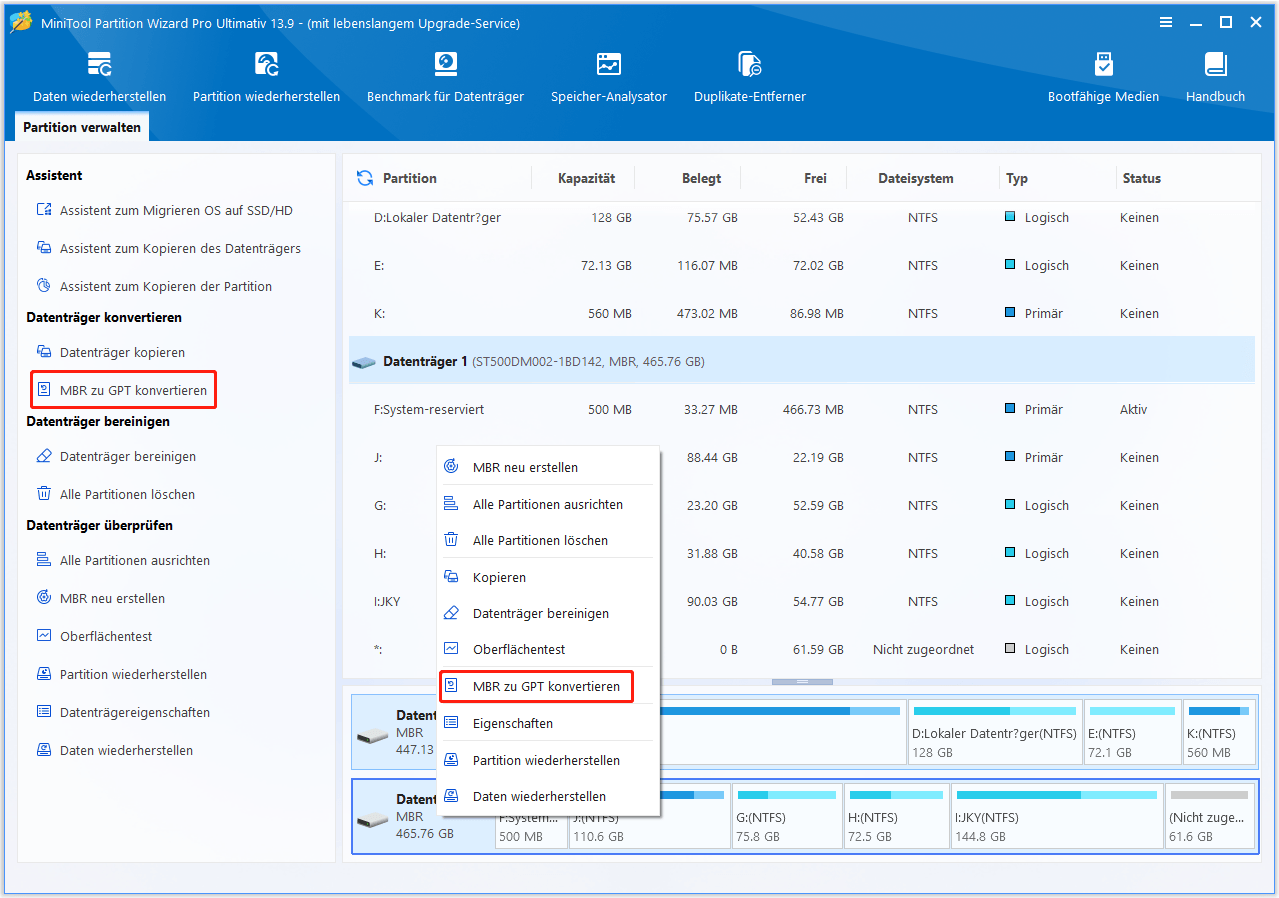Choose Oberflächentest in the context menu
This screenshot has height=898, width=1279.
548,650
